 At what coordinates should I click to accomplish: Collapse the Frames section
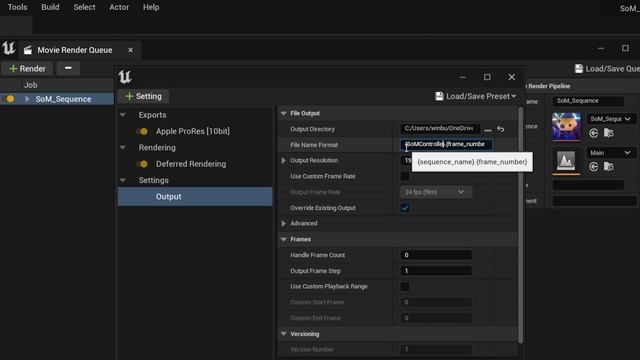point(284,239)
